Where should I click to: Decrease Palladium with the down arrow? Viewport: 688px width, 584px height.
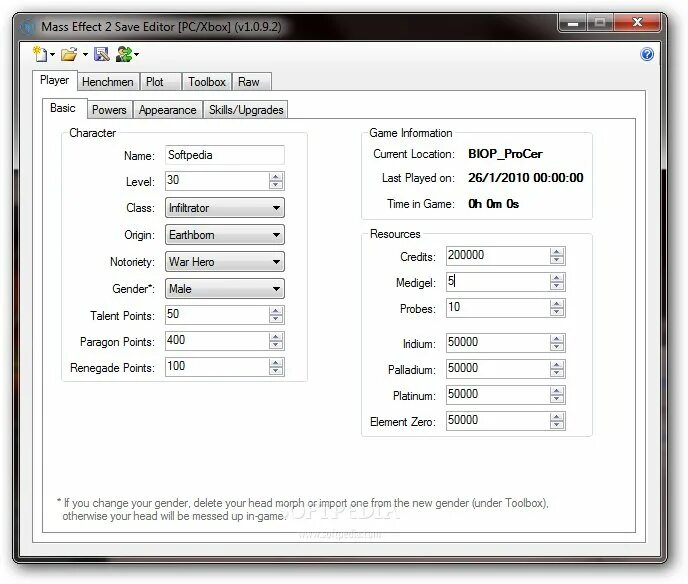coord(557,373)
